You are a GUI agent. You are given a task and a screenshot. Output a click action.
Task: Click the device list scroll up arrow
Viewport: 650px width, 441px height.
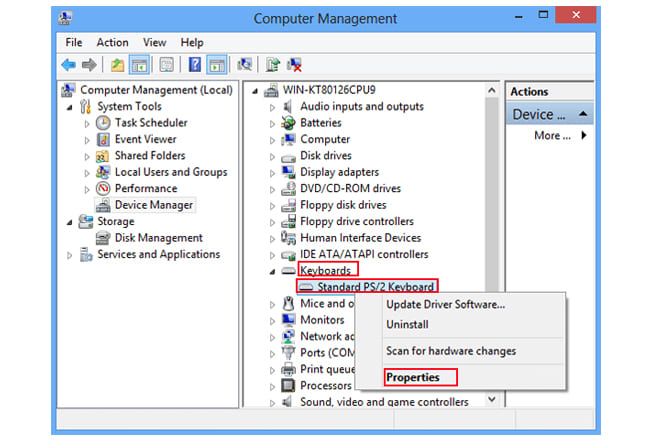click(492, 90)
